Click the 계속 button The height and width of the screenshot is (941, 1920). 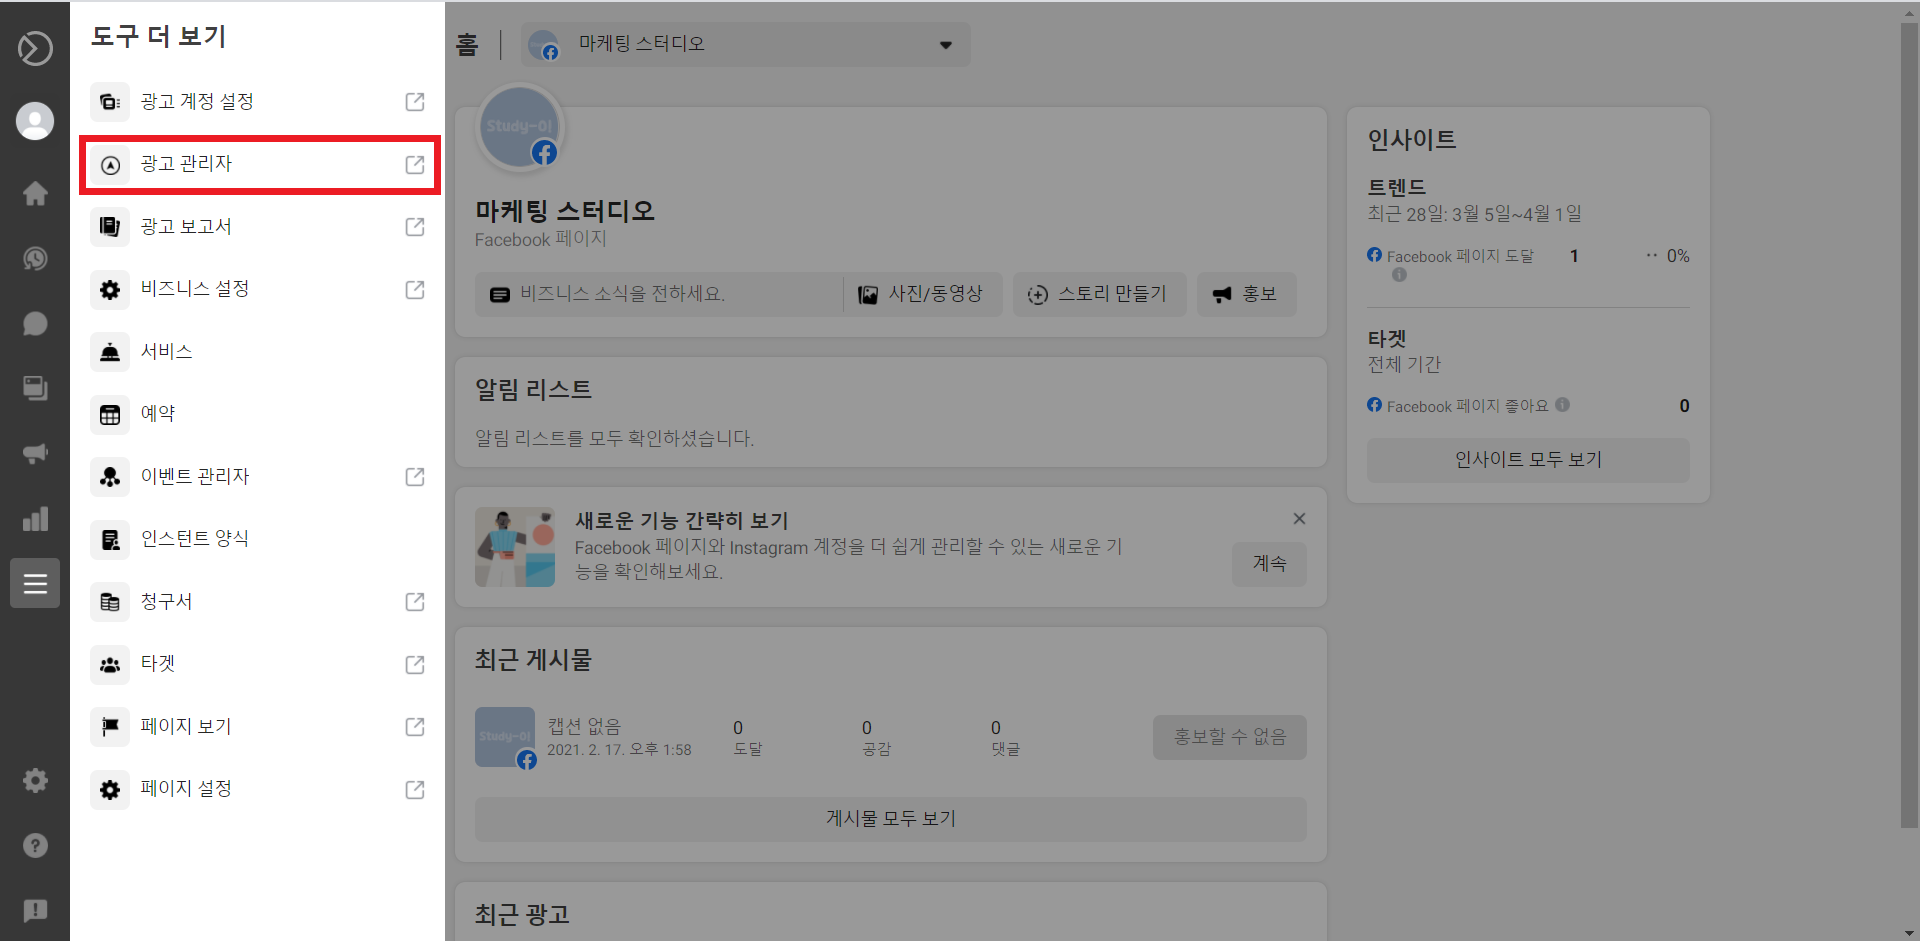1269,564
